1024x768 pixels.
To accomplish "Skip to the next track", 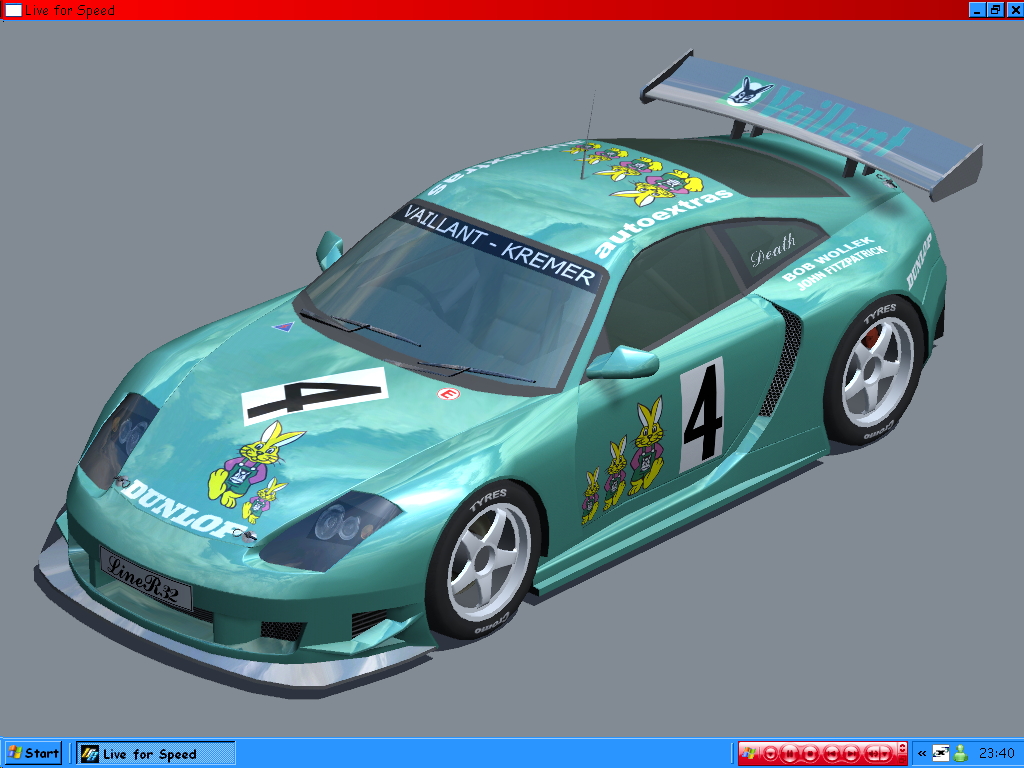I will [851, 754].
